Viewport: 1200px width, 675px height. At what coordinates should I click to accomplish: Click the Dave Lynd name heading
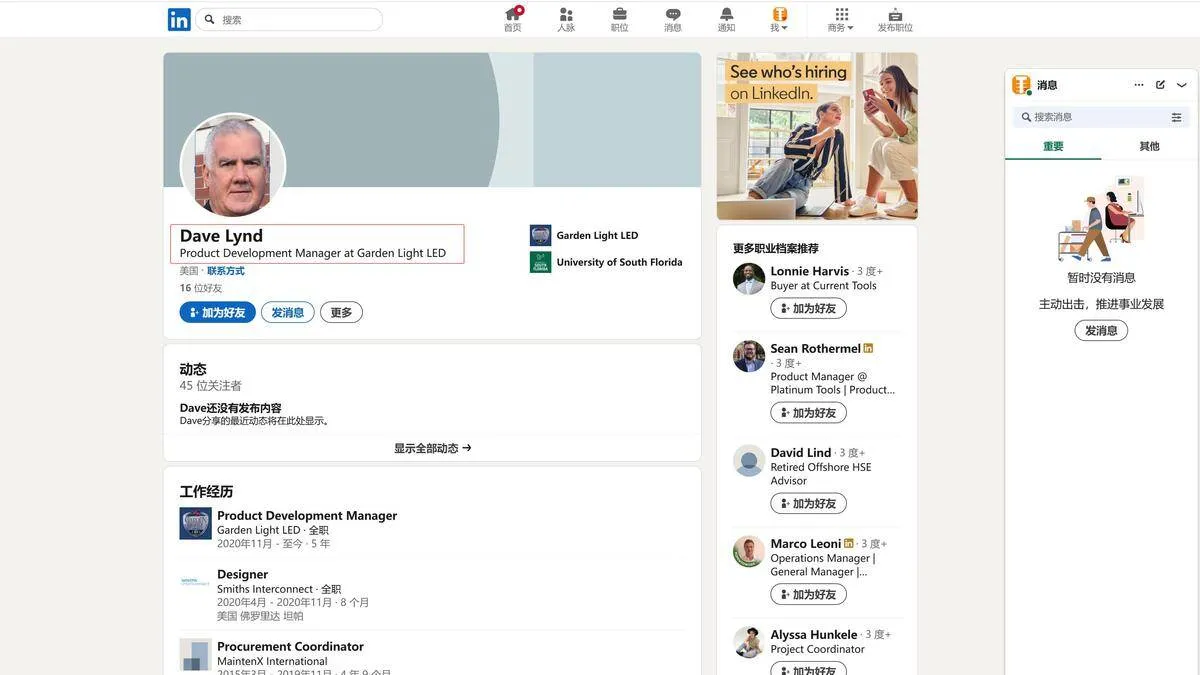click(221, 236)
